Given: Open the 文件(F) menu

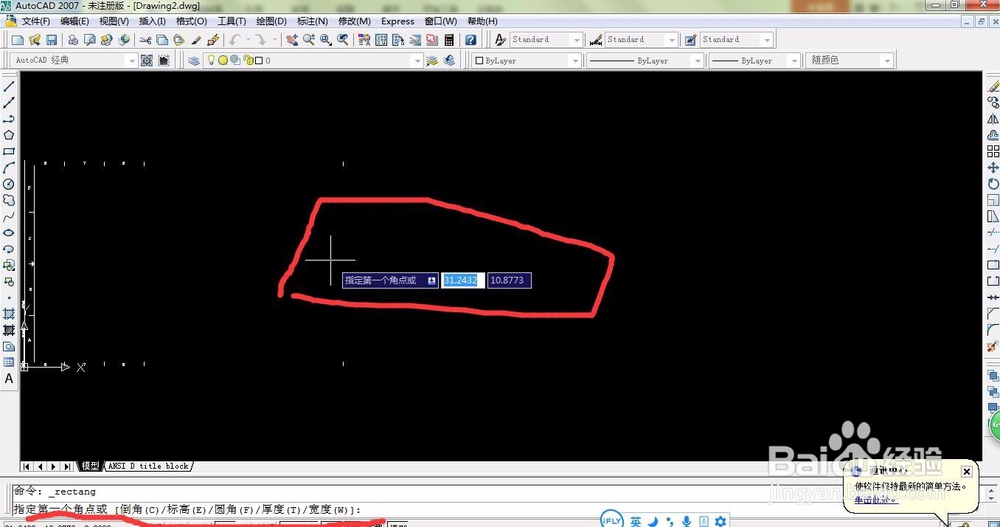Looking at the screenshot, I should tap(36, 21).
